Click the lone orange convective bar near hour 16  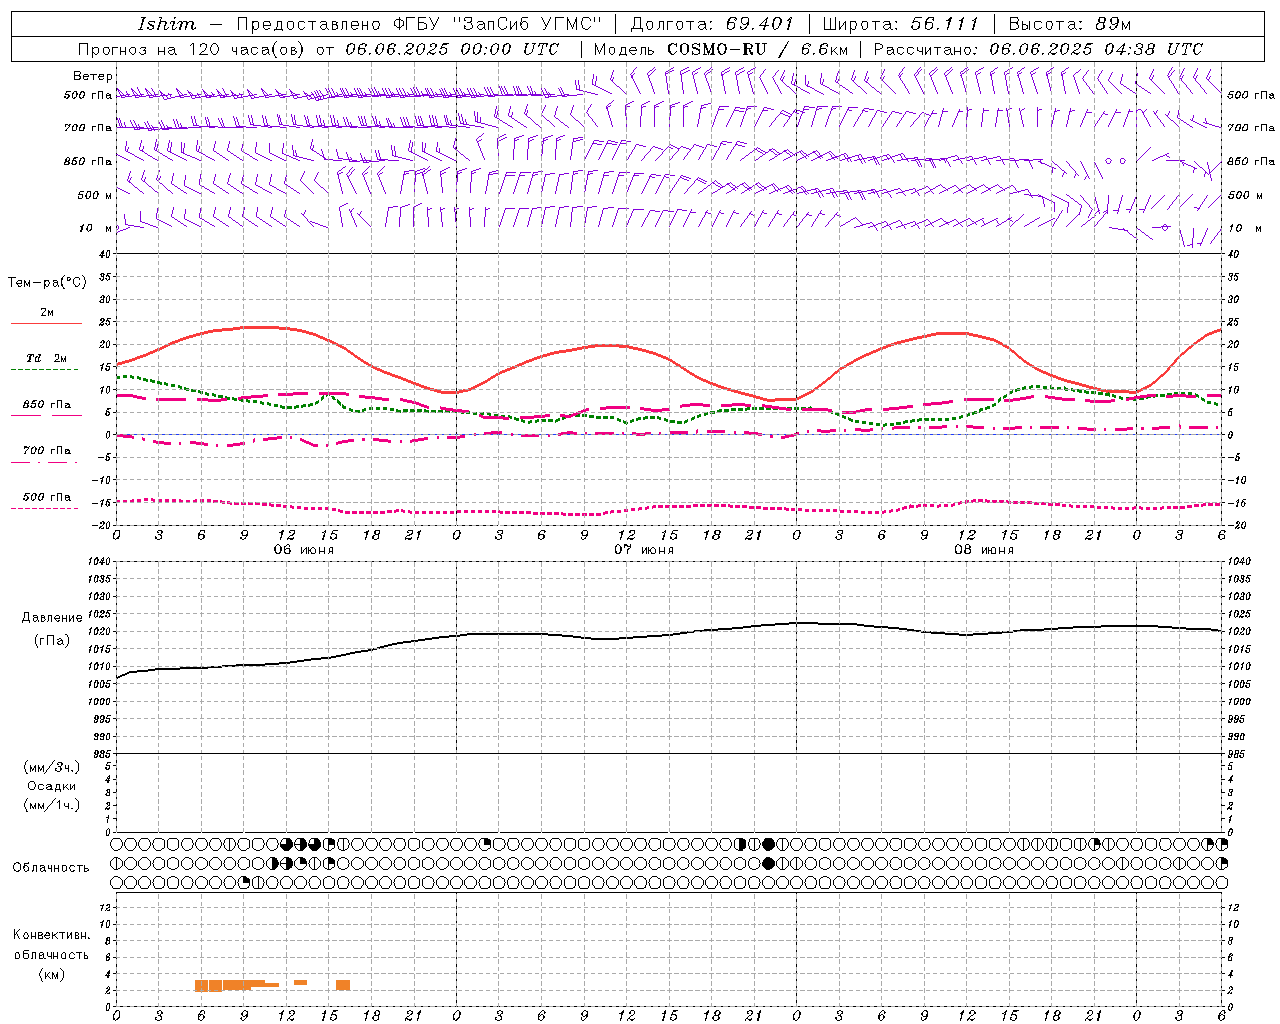coord(343,985)
